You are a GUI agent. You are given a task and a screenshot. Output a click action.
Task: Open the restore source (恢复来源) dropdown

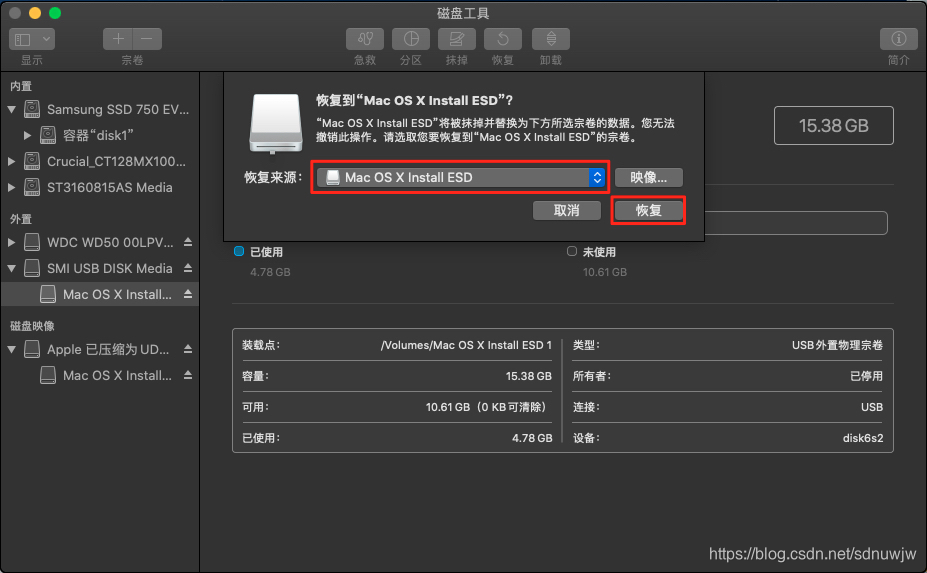coord(461,177)
